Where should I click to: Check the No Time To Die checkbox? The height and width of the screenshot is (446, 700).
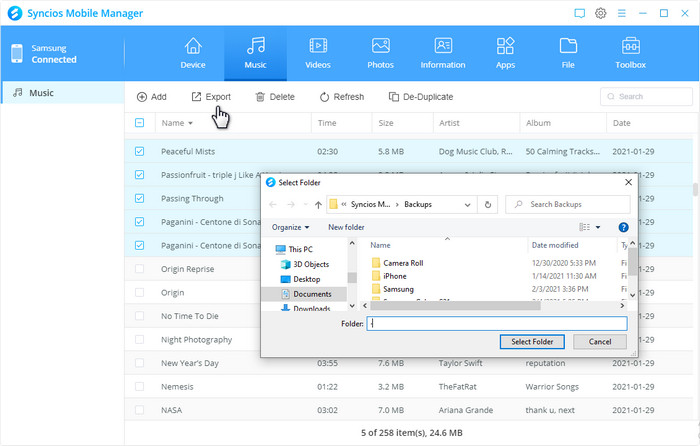pyautogui.click(x=139, y=316)
